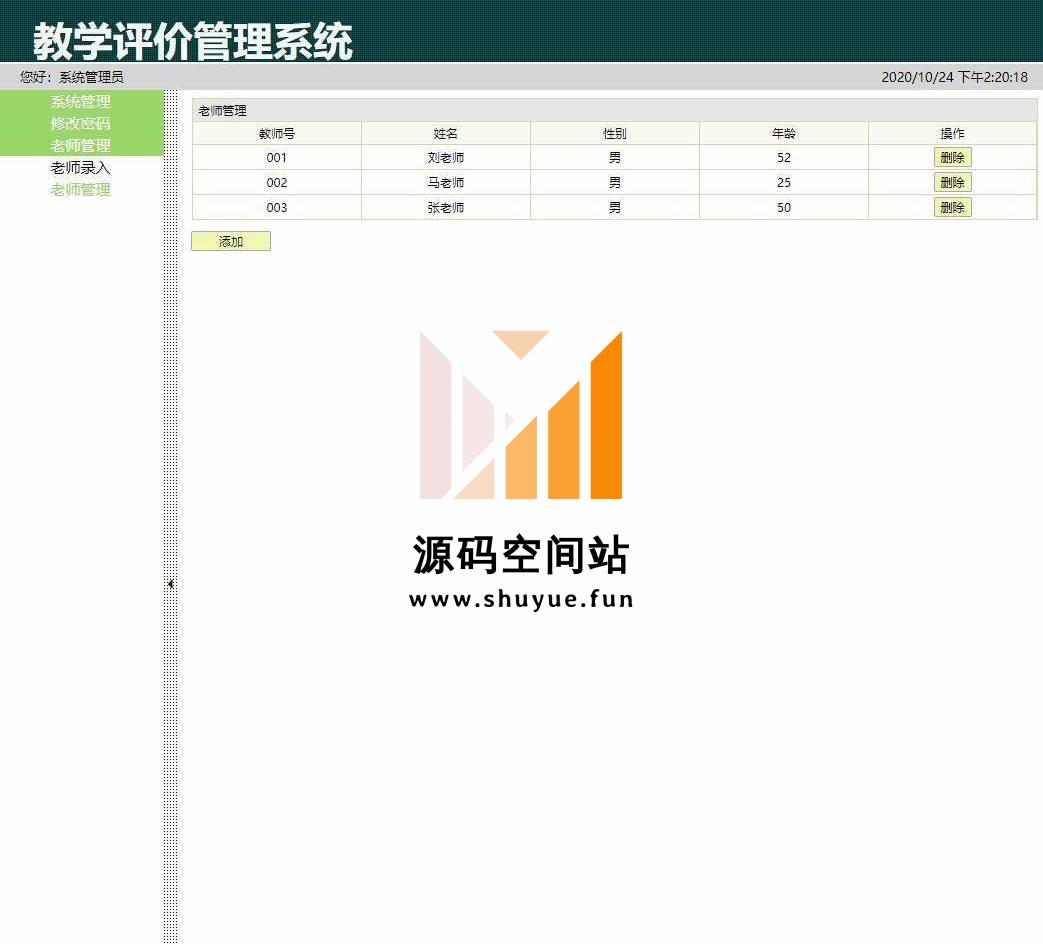The width and height of the screenshot is (1043, 944).
Task: Click age value 50
Action: tap(784, 208)
